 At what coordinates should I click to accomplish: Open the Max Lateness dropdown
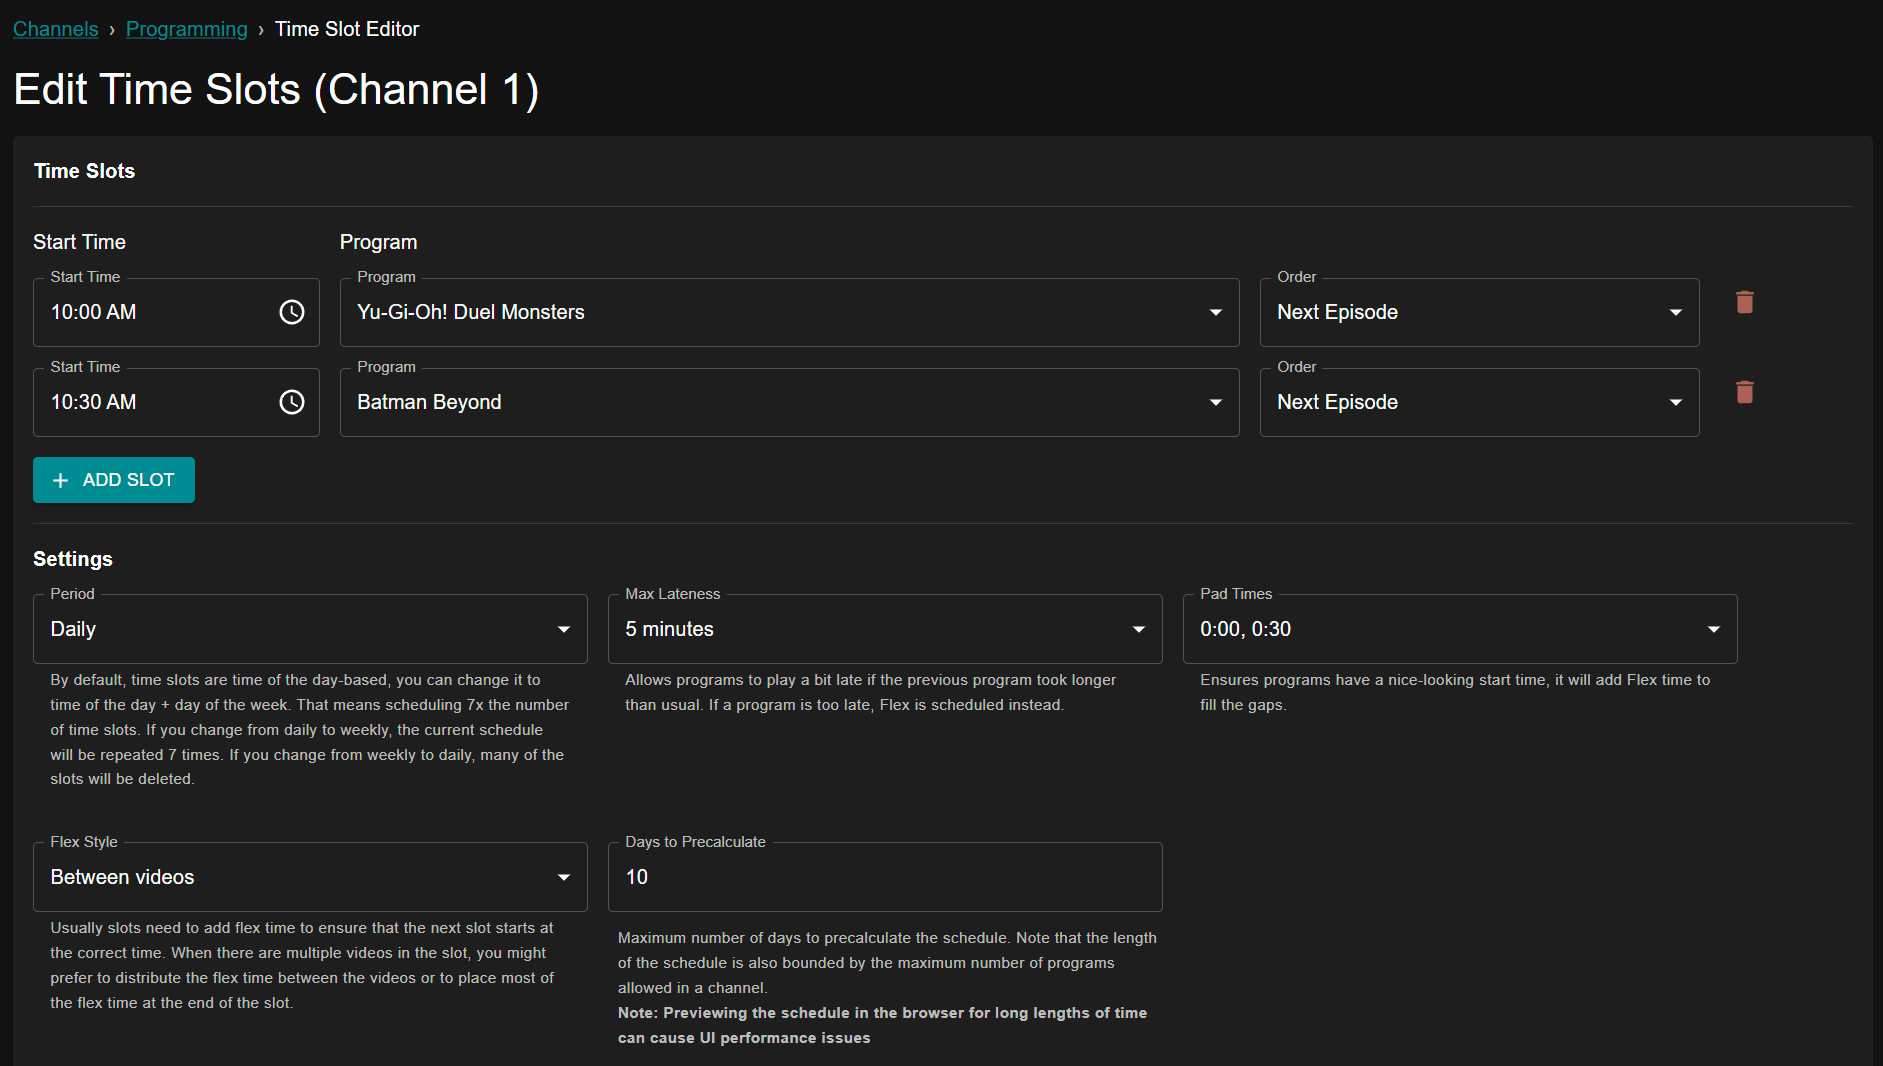click(x=1138, y=629)
